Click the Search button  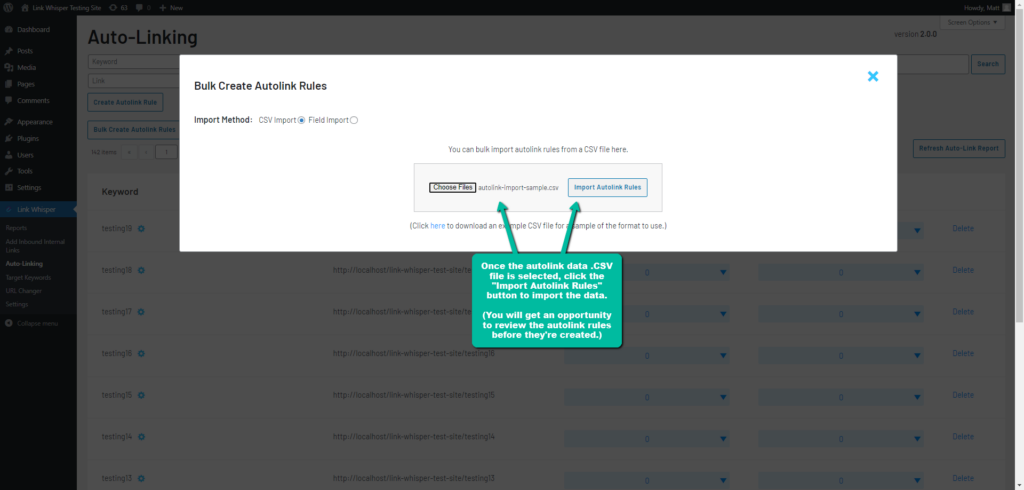tap(988, 64)
